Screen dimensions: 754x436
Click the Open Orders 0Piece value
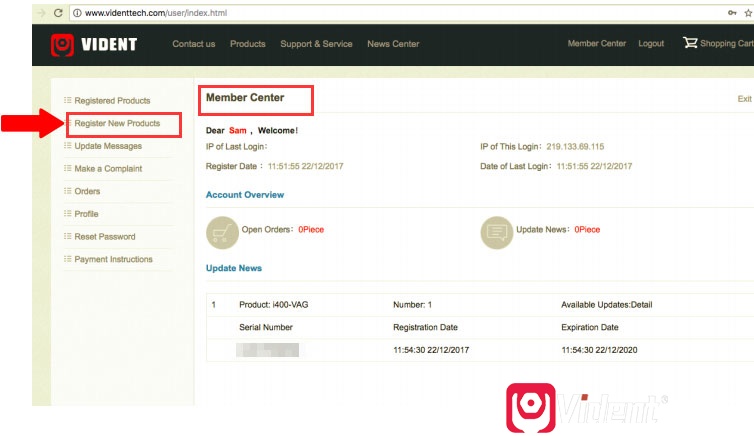311,230
